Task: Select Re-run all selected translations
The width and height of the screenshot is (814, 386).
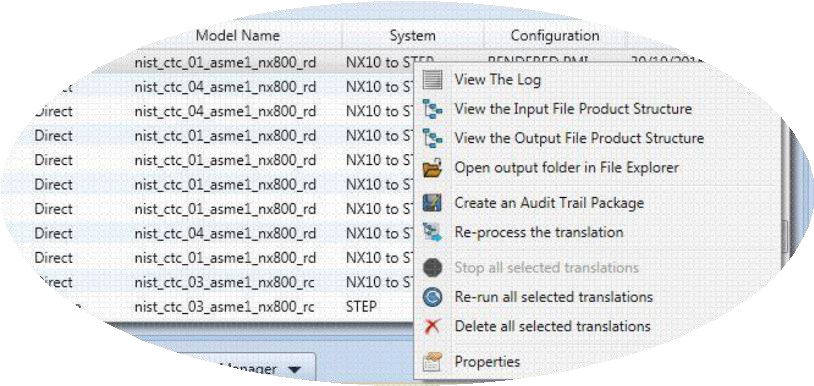Action: tap(553, 297)
